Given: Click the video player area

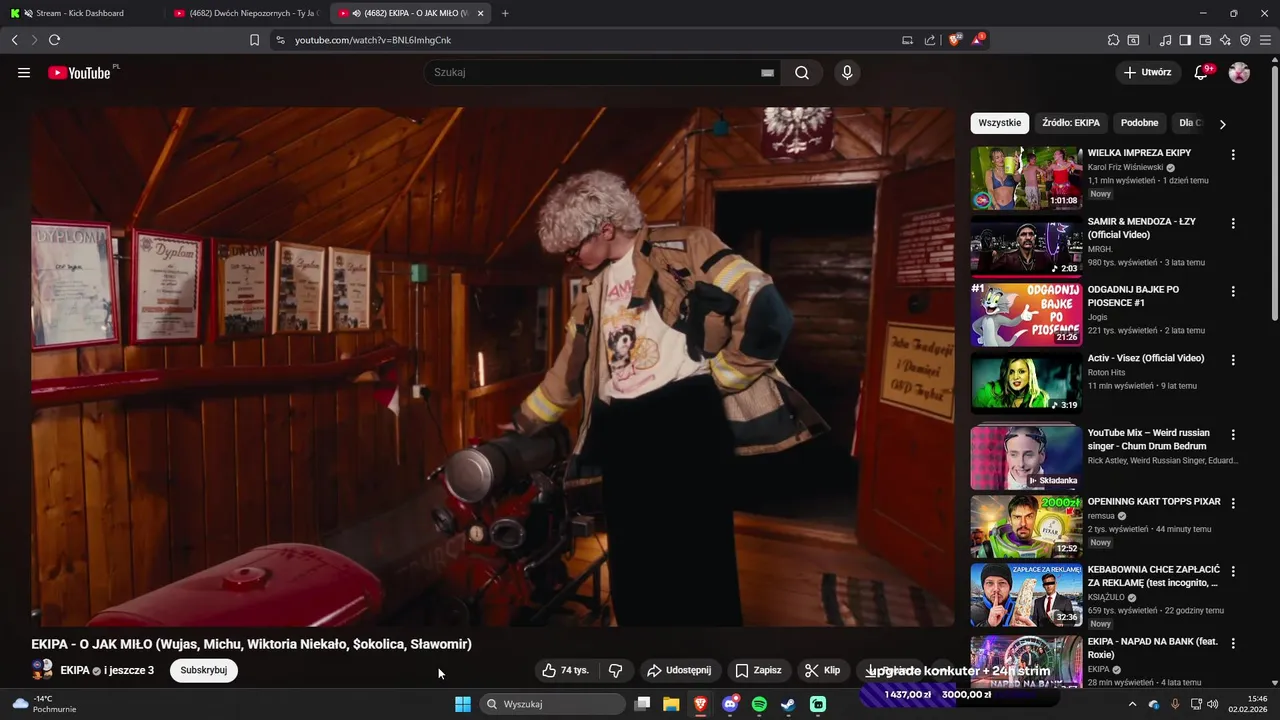Looking at the screenshot, I should (x=493, y=366).
